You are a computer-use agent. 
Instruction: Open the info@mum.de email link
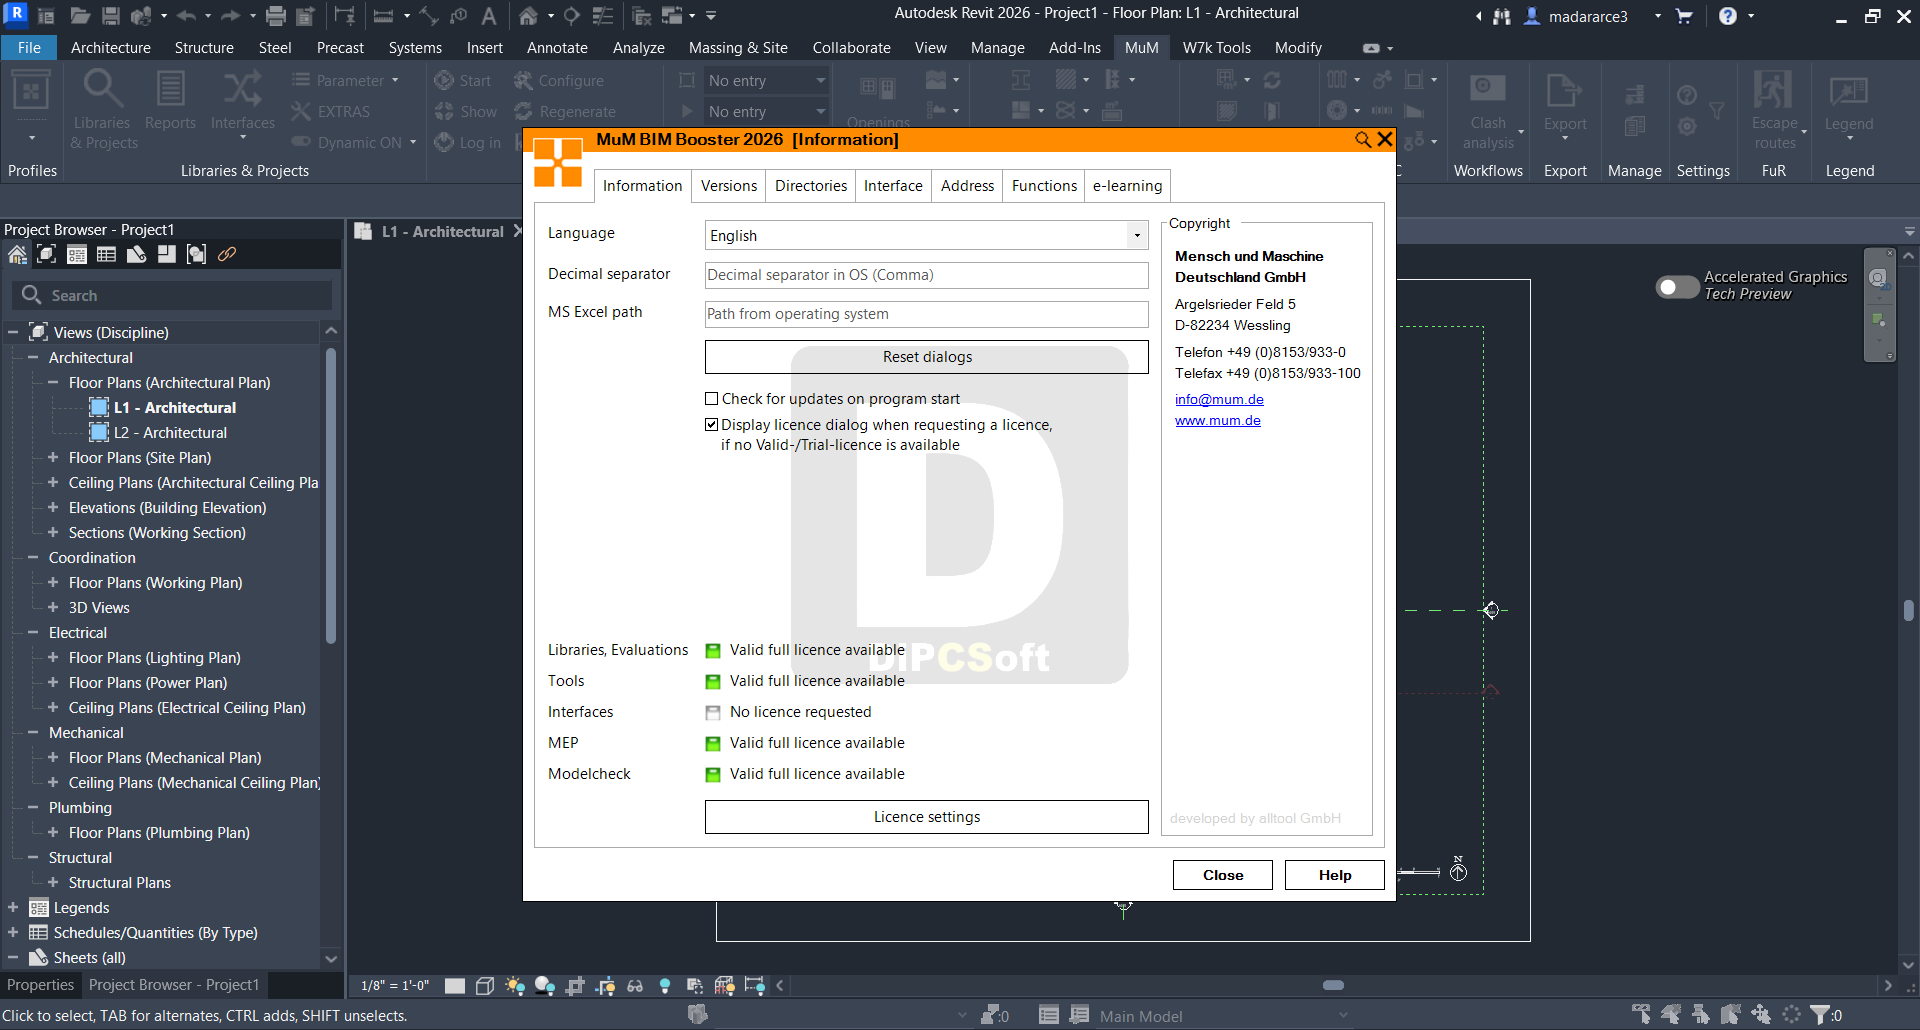pos(1219,399)
